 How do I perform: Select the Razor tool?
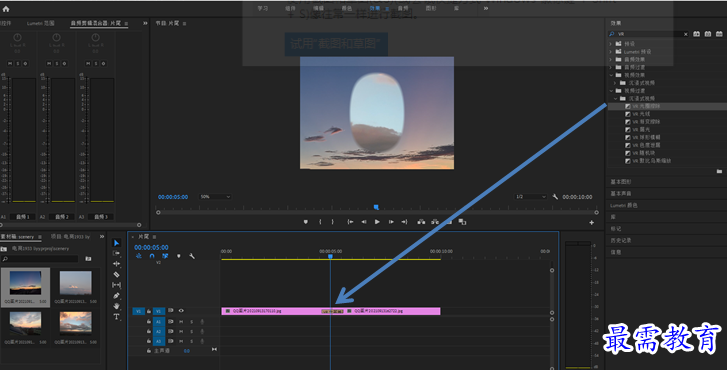(116, 274)
